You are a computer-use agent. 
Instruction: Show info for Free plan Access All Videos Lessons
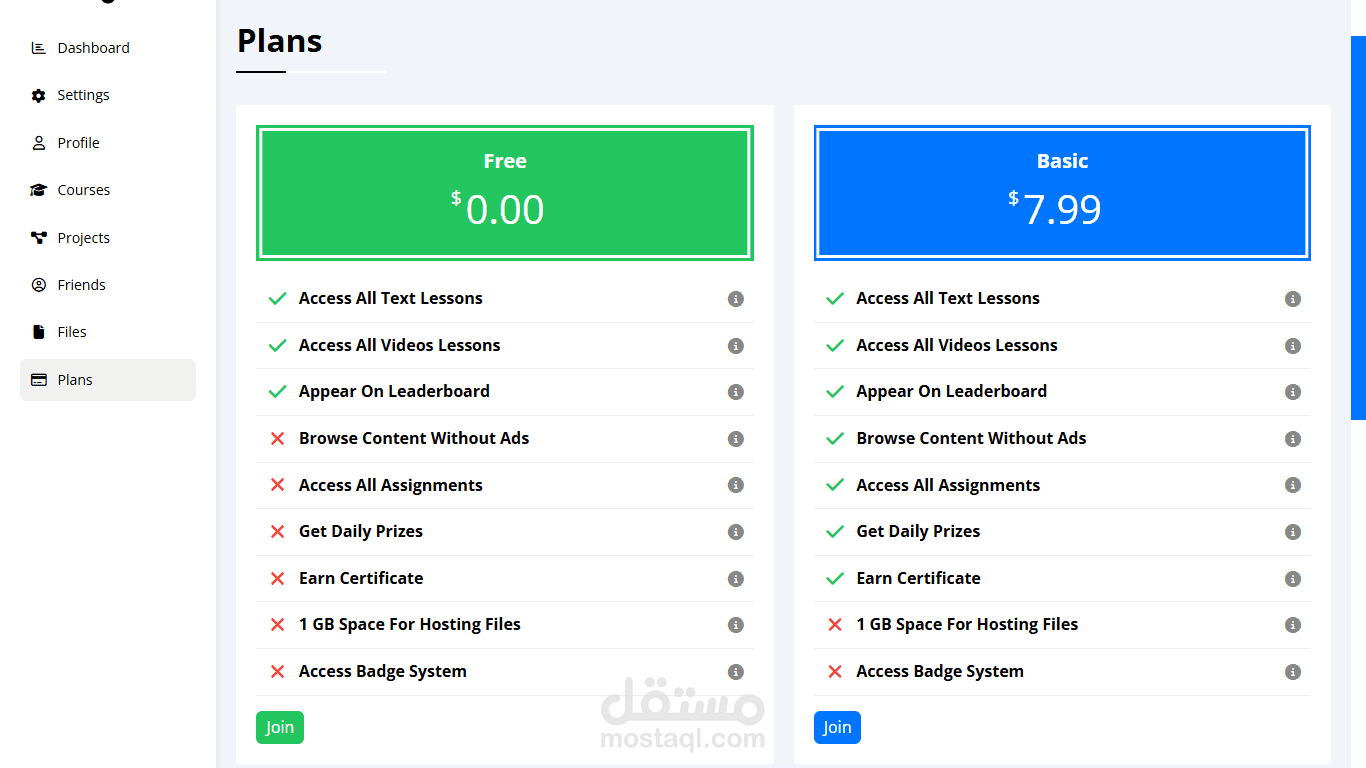click(736, 346)
